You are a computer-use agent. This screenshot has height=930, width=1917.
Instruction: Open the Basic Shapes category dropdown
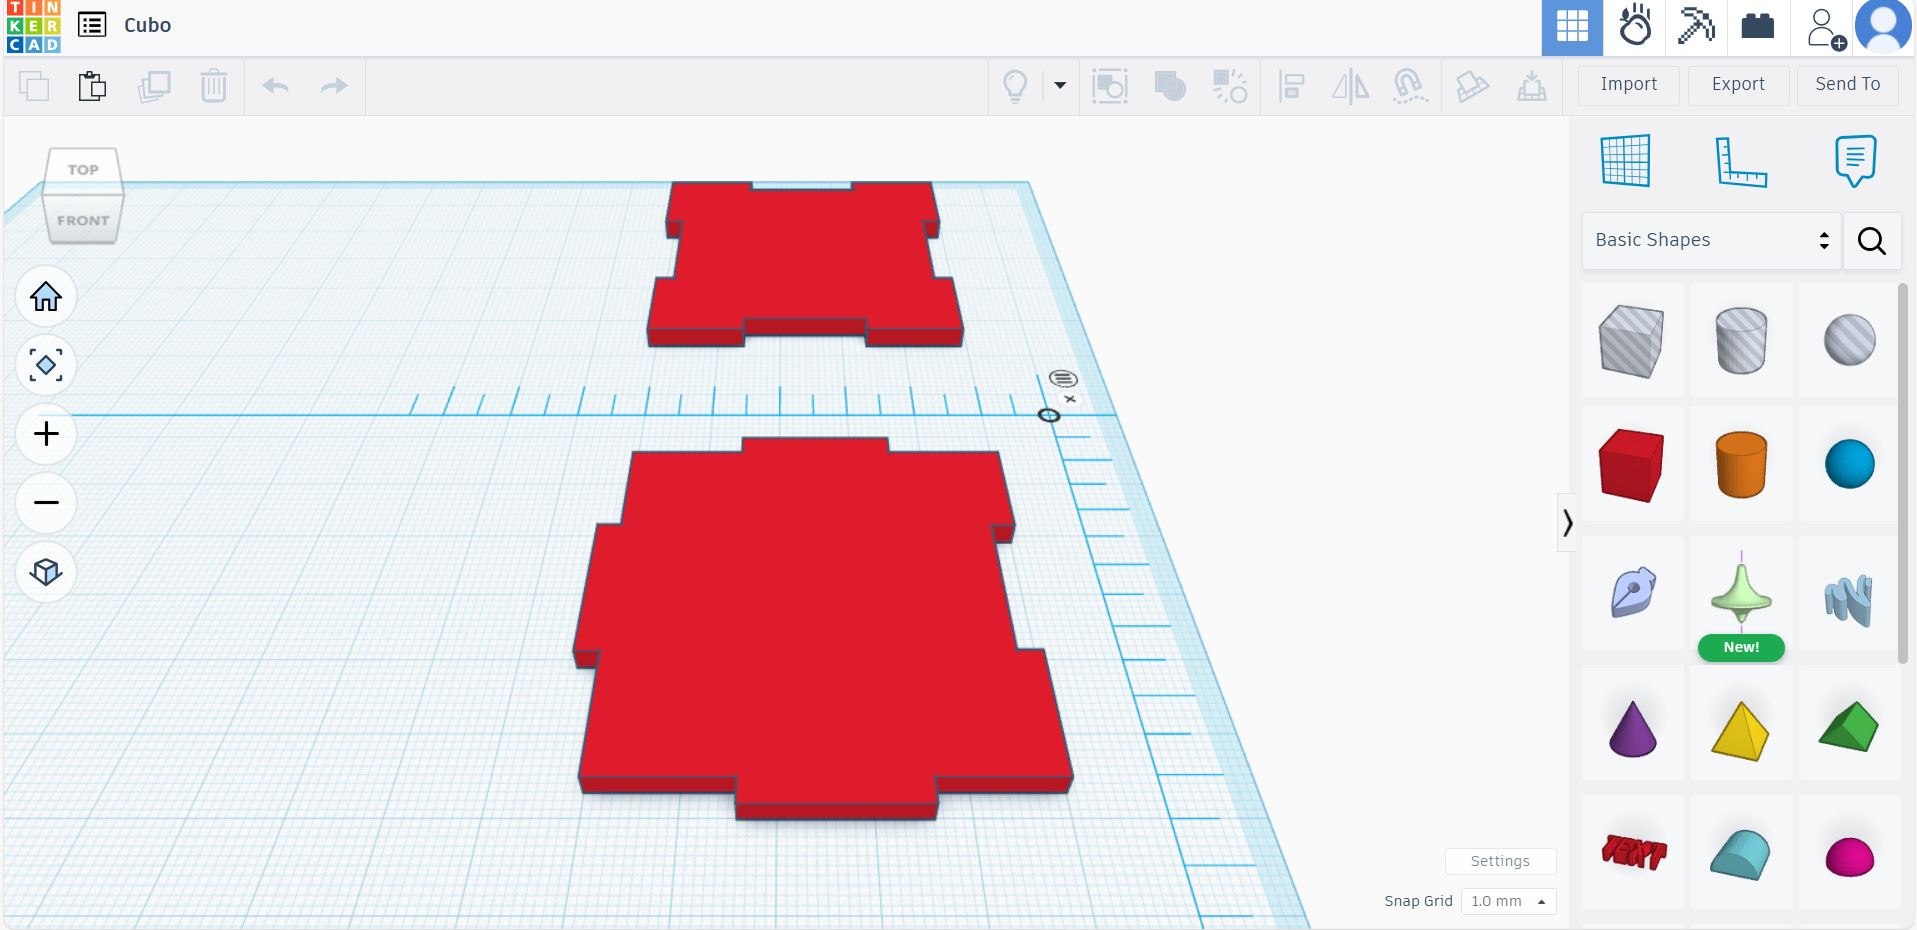click(x=1709, y=240)
